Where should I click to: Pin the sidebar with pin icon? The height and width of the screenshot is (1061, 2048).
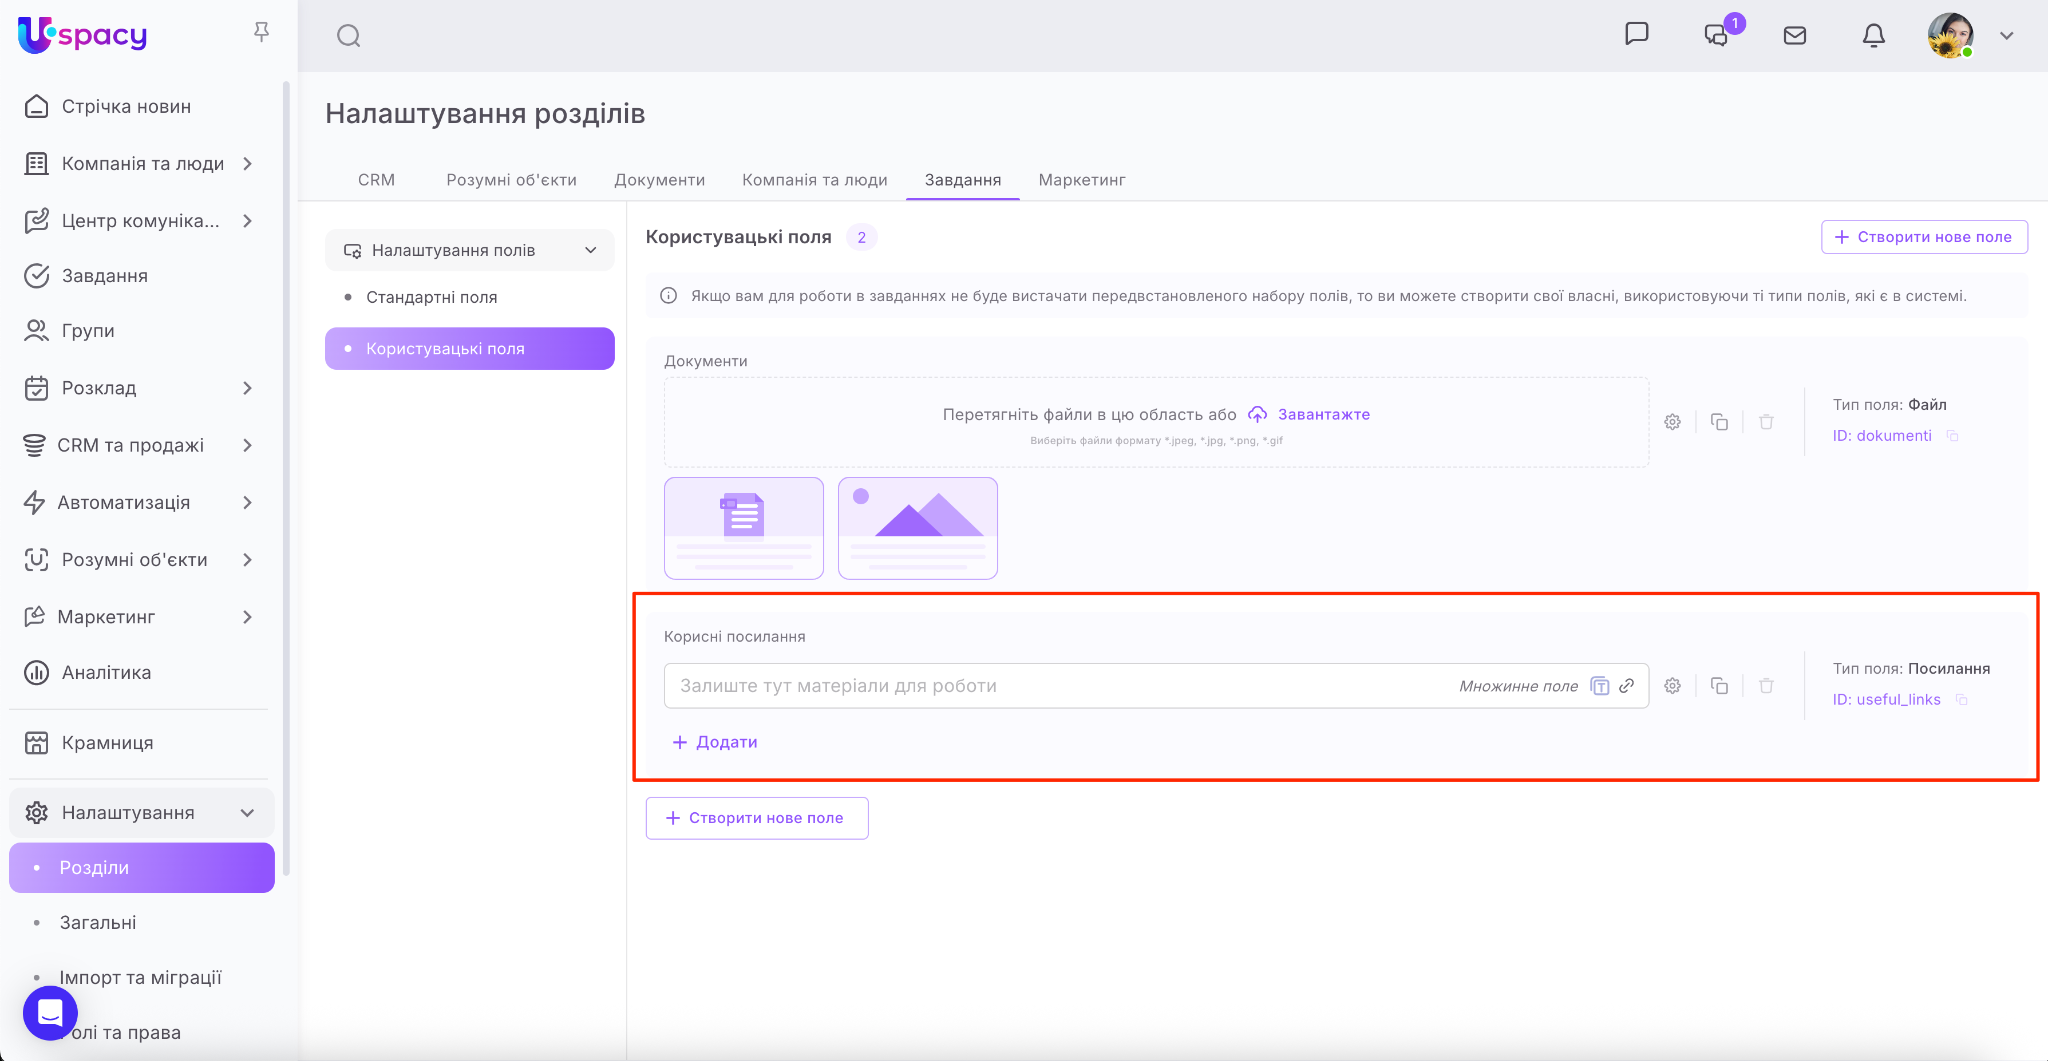[262, 33]
